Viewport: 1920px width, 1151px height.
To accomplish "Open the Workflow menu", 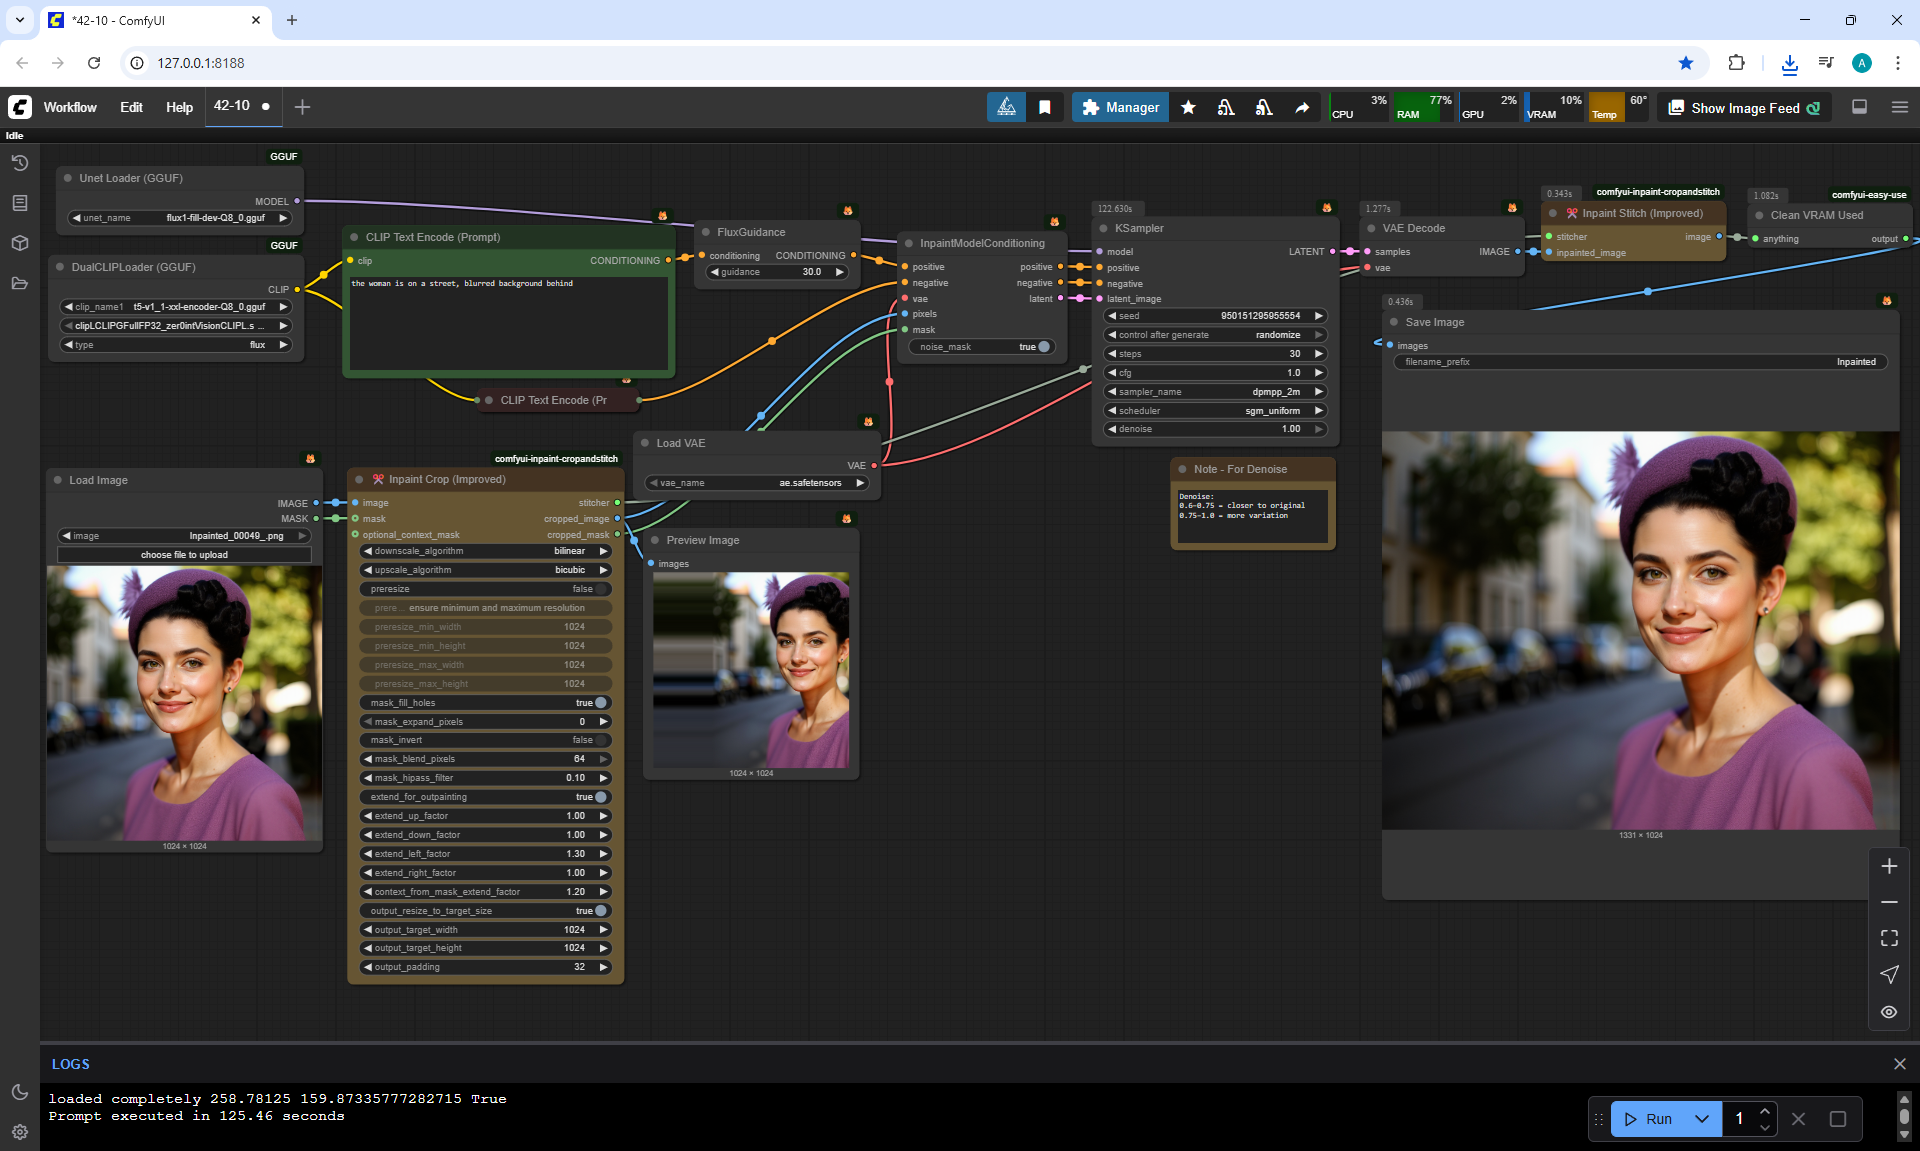I will click(70, 107).
